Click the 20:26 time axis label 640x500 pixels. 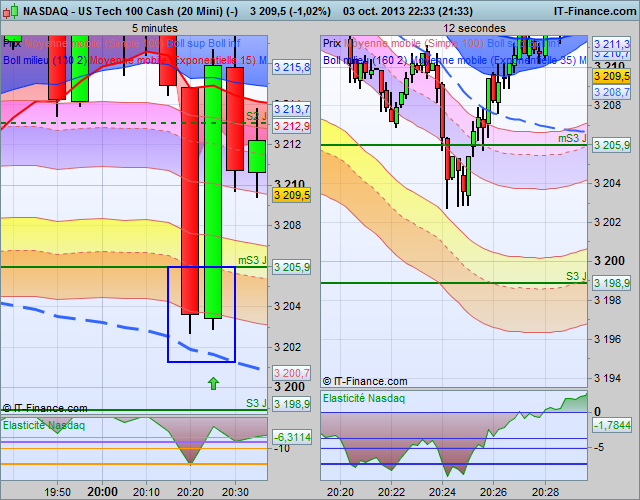493,492
